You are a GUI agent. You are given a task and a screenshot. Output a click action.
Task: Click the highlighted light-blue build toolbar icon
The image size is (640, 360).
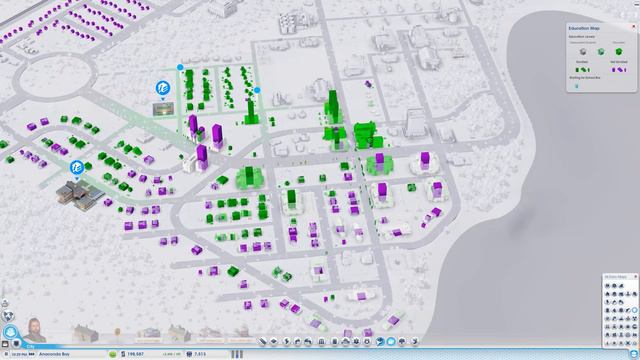coord(391,341)
